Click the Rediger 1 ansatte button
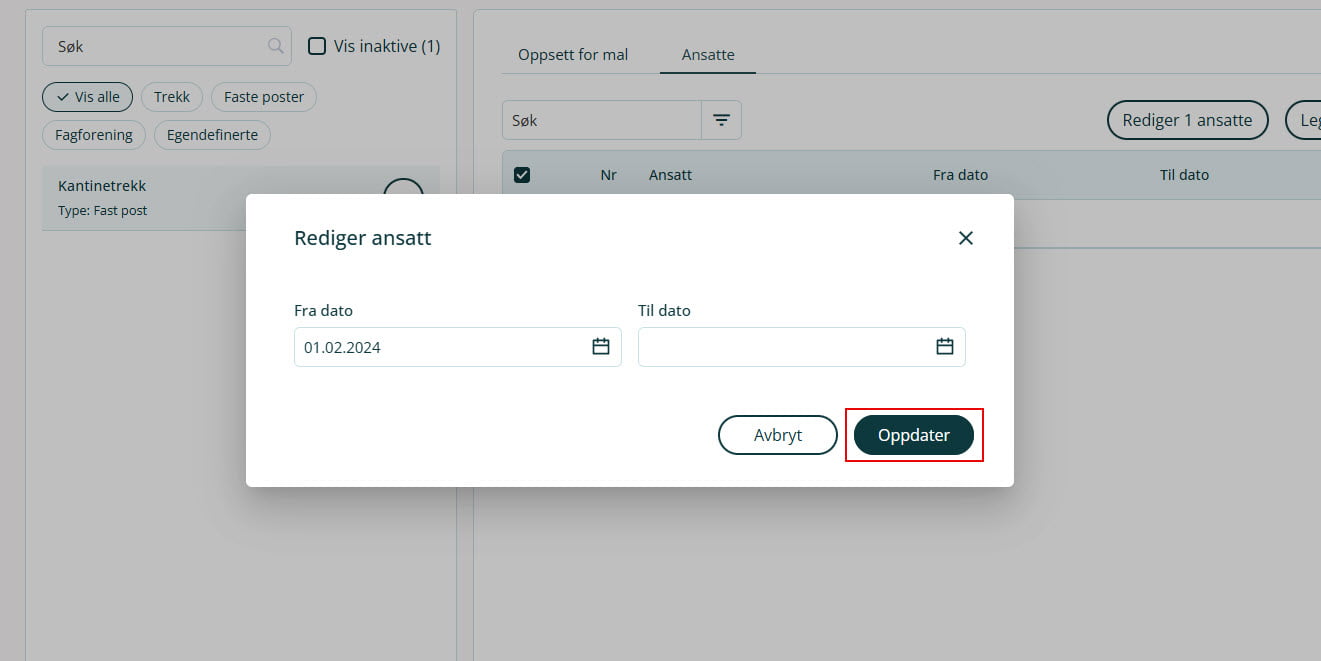This screenshot has height=661, width=1321. tap(1187, 120)
